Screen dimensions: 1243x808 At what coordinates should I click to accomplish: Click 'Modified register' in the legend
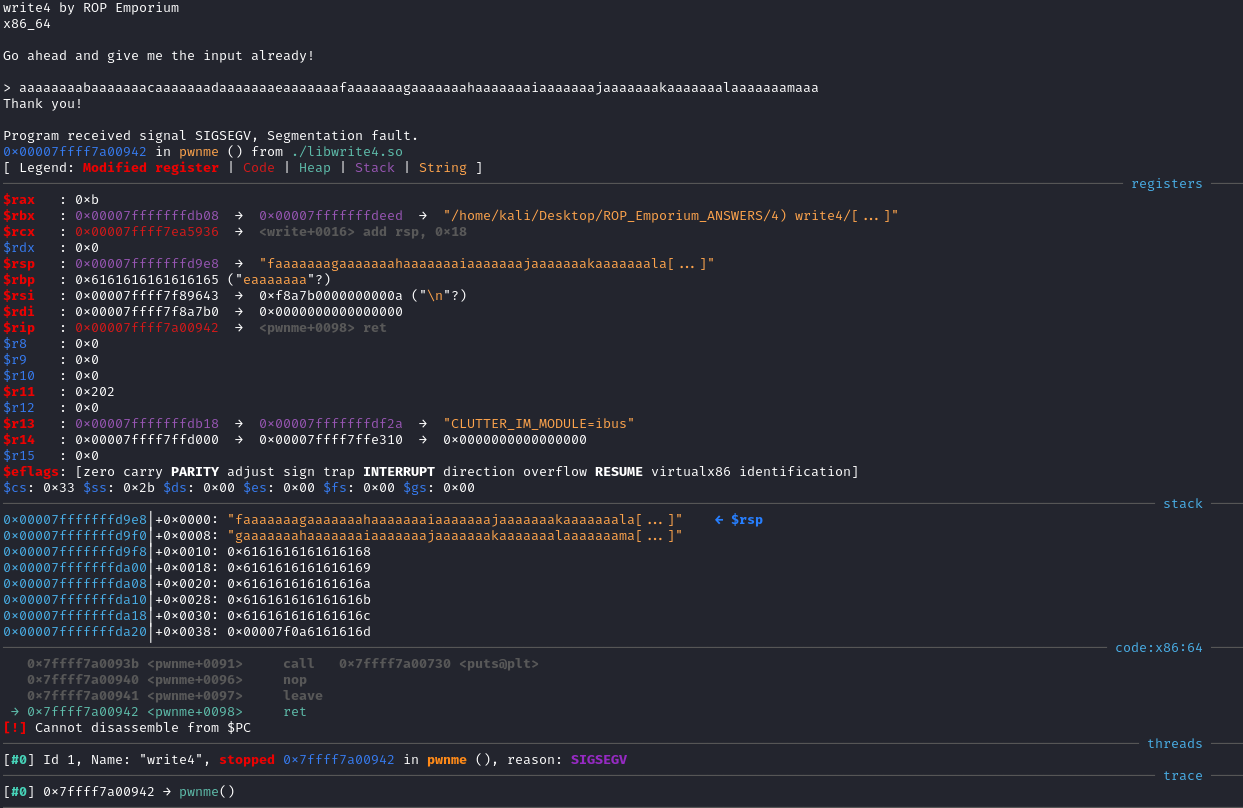point(151,168)
